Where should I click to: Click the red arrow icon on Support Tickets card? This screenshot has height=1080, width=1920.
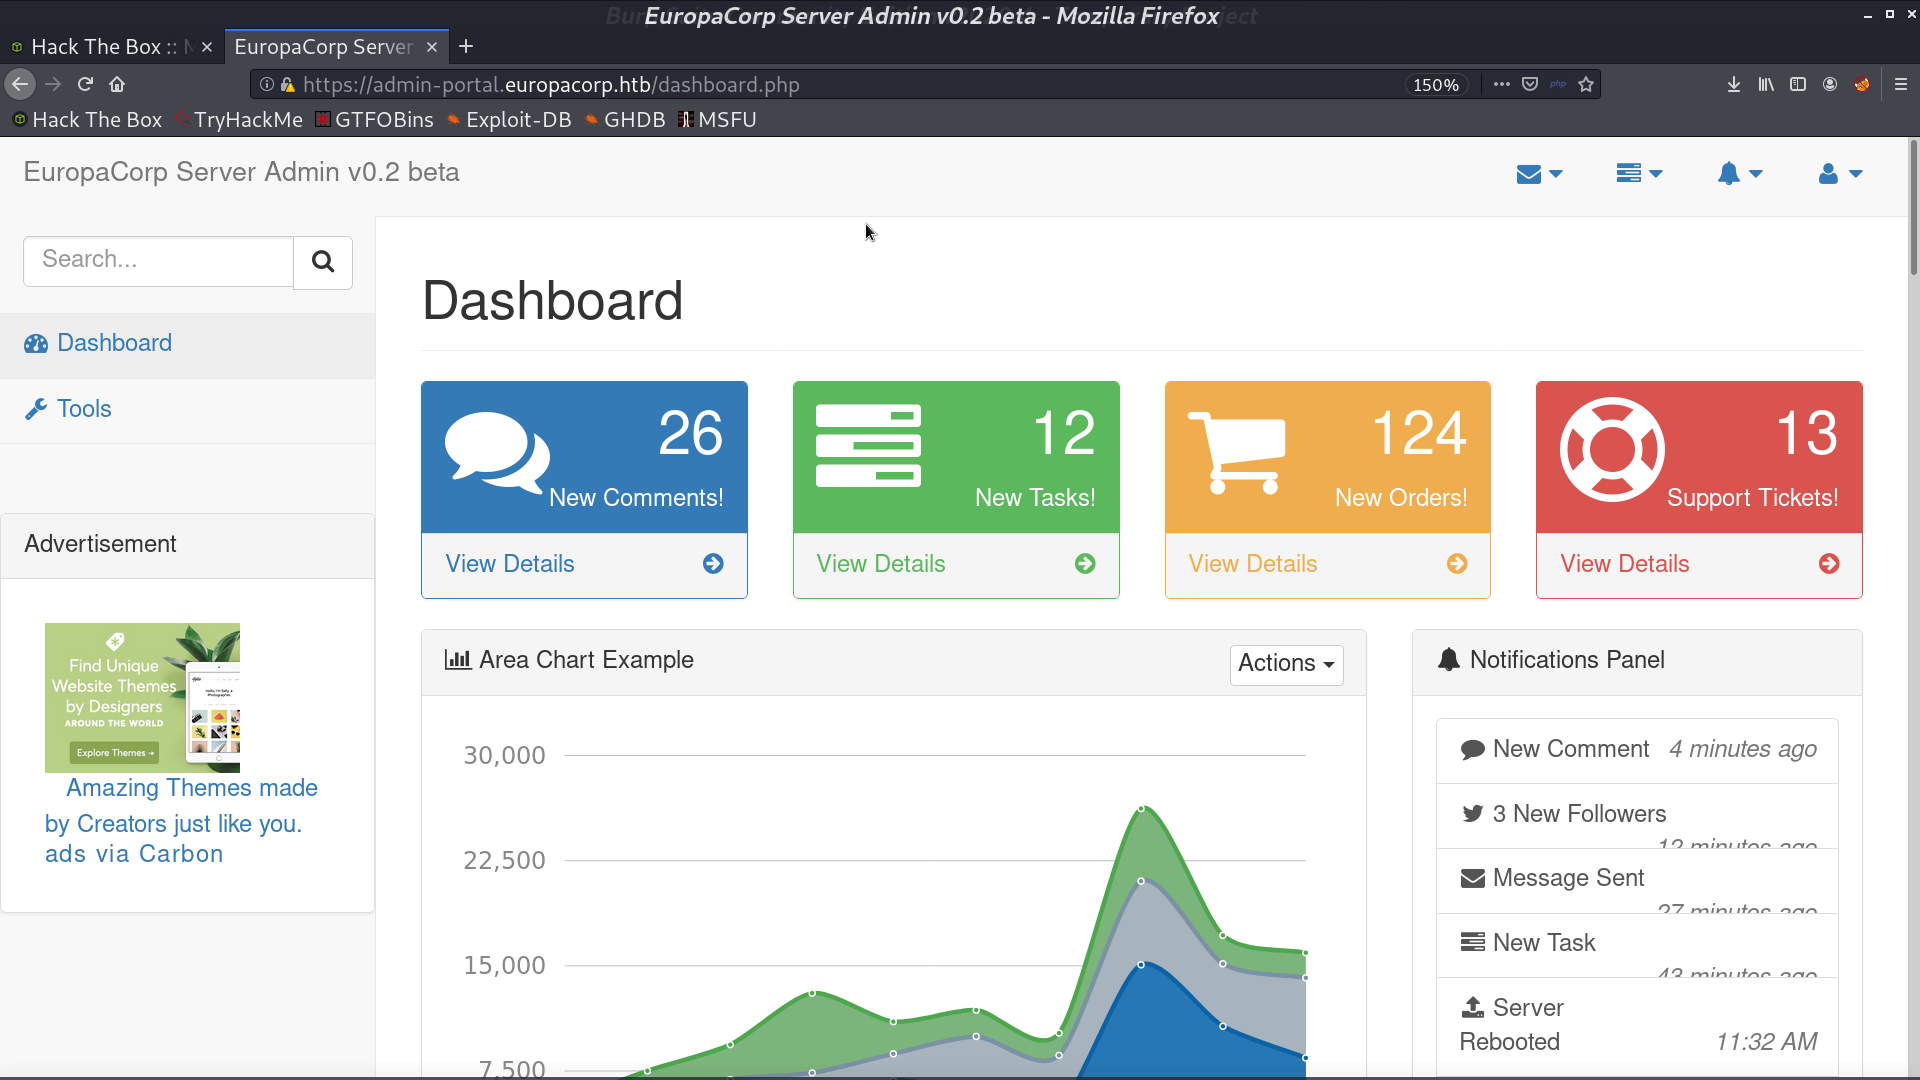tap(1829, 564)
